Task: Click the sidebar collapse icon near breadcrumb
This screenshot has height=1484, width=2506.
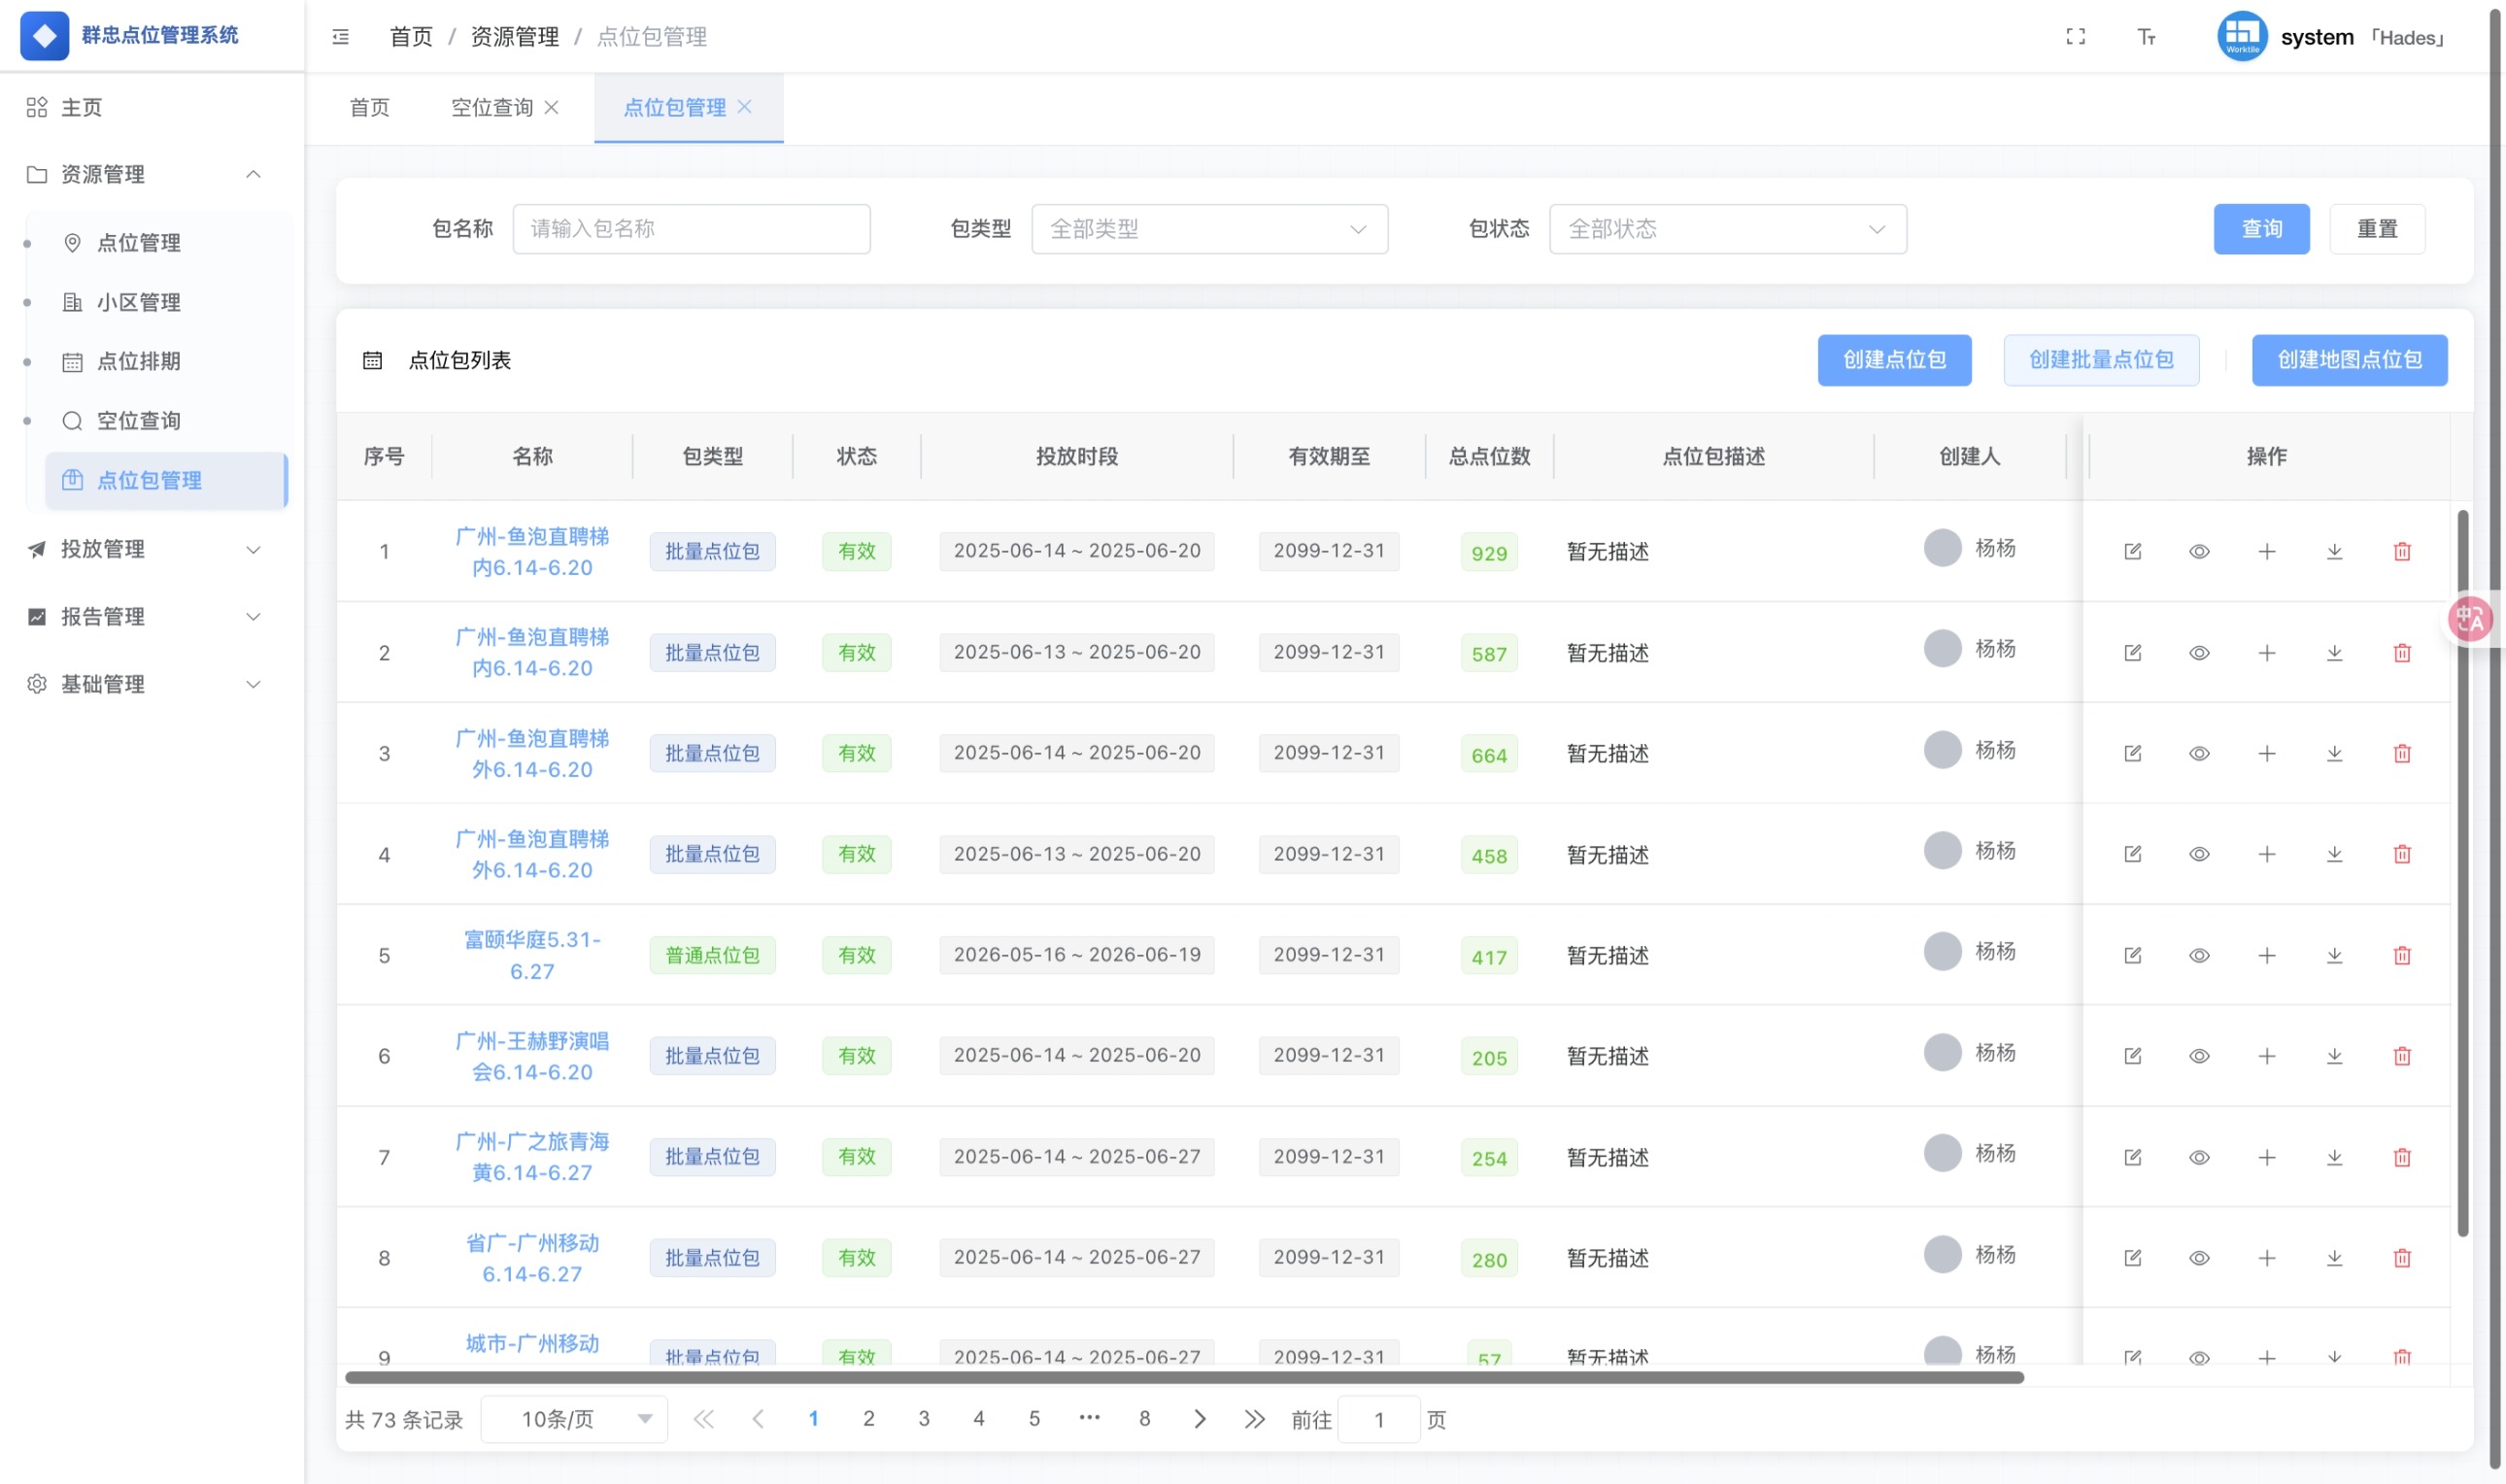Action: pos(340,37)
